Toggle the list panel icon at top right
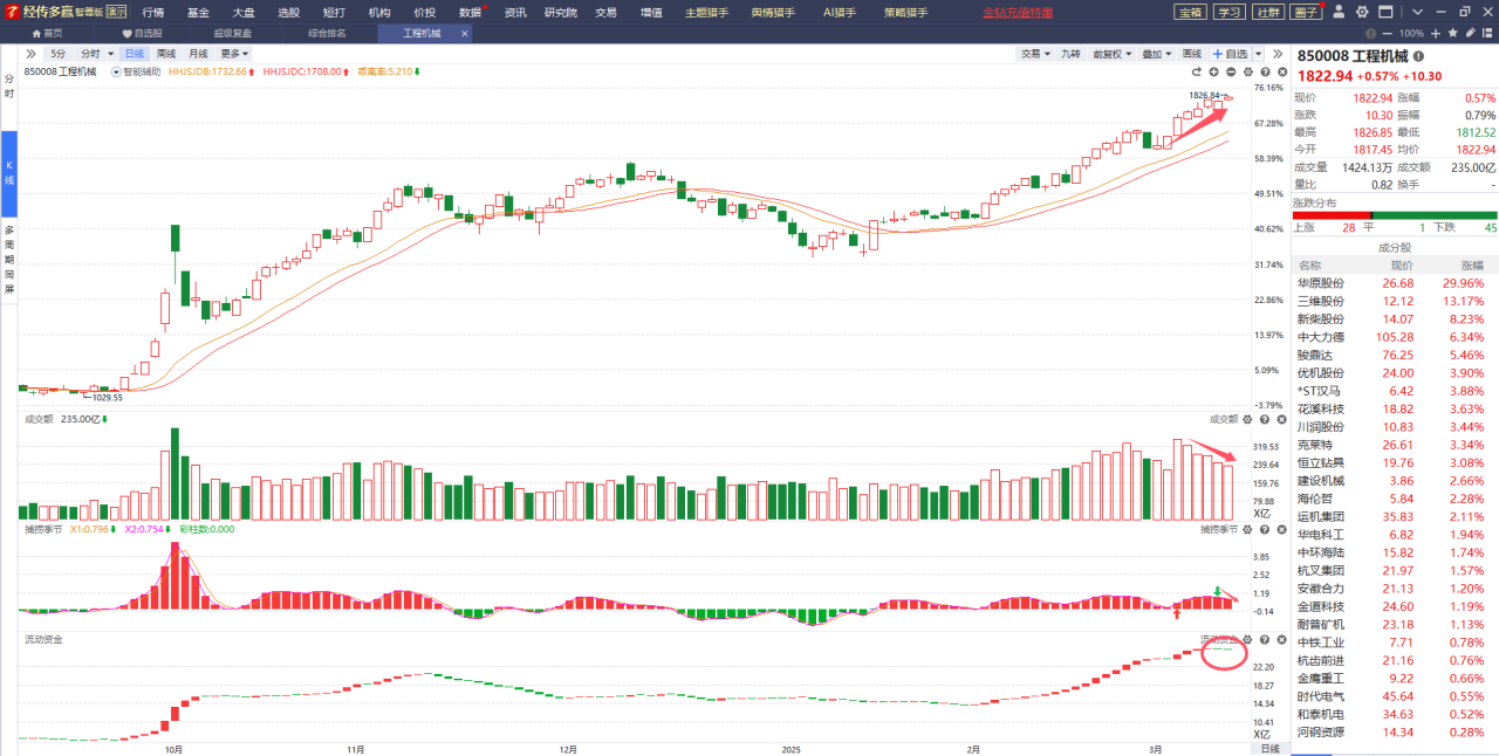1499x756 pixels. 1485,33
